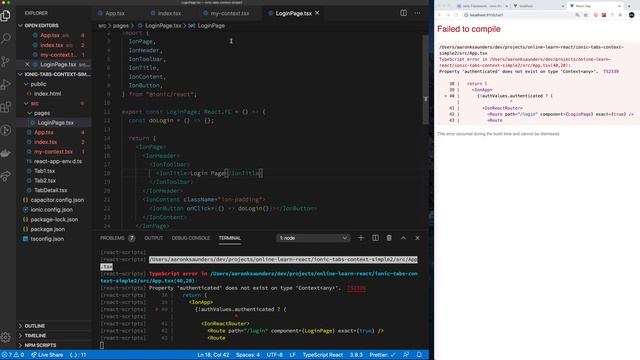Image resolution: width=640 pixels, height=360 pixels.
Task: Click Ln 18, Col 42 in the status bar
Action: (x=213, y=355)
